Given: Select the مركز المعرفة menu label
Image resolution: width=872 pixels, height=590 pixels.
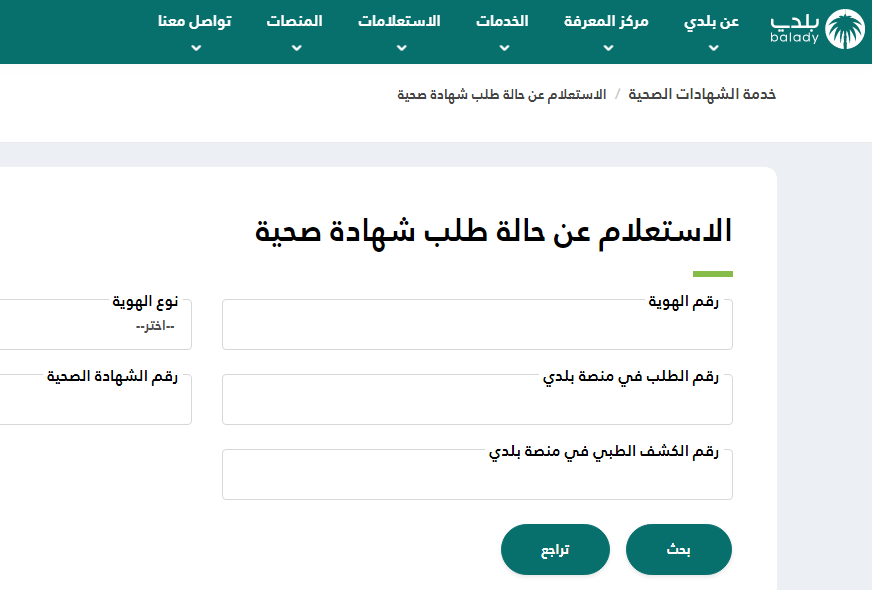Looking at the screenshot, I should click(606, 21).
